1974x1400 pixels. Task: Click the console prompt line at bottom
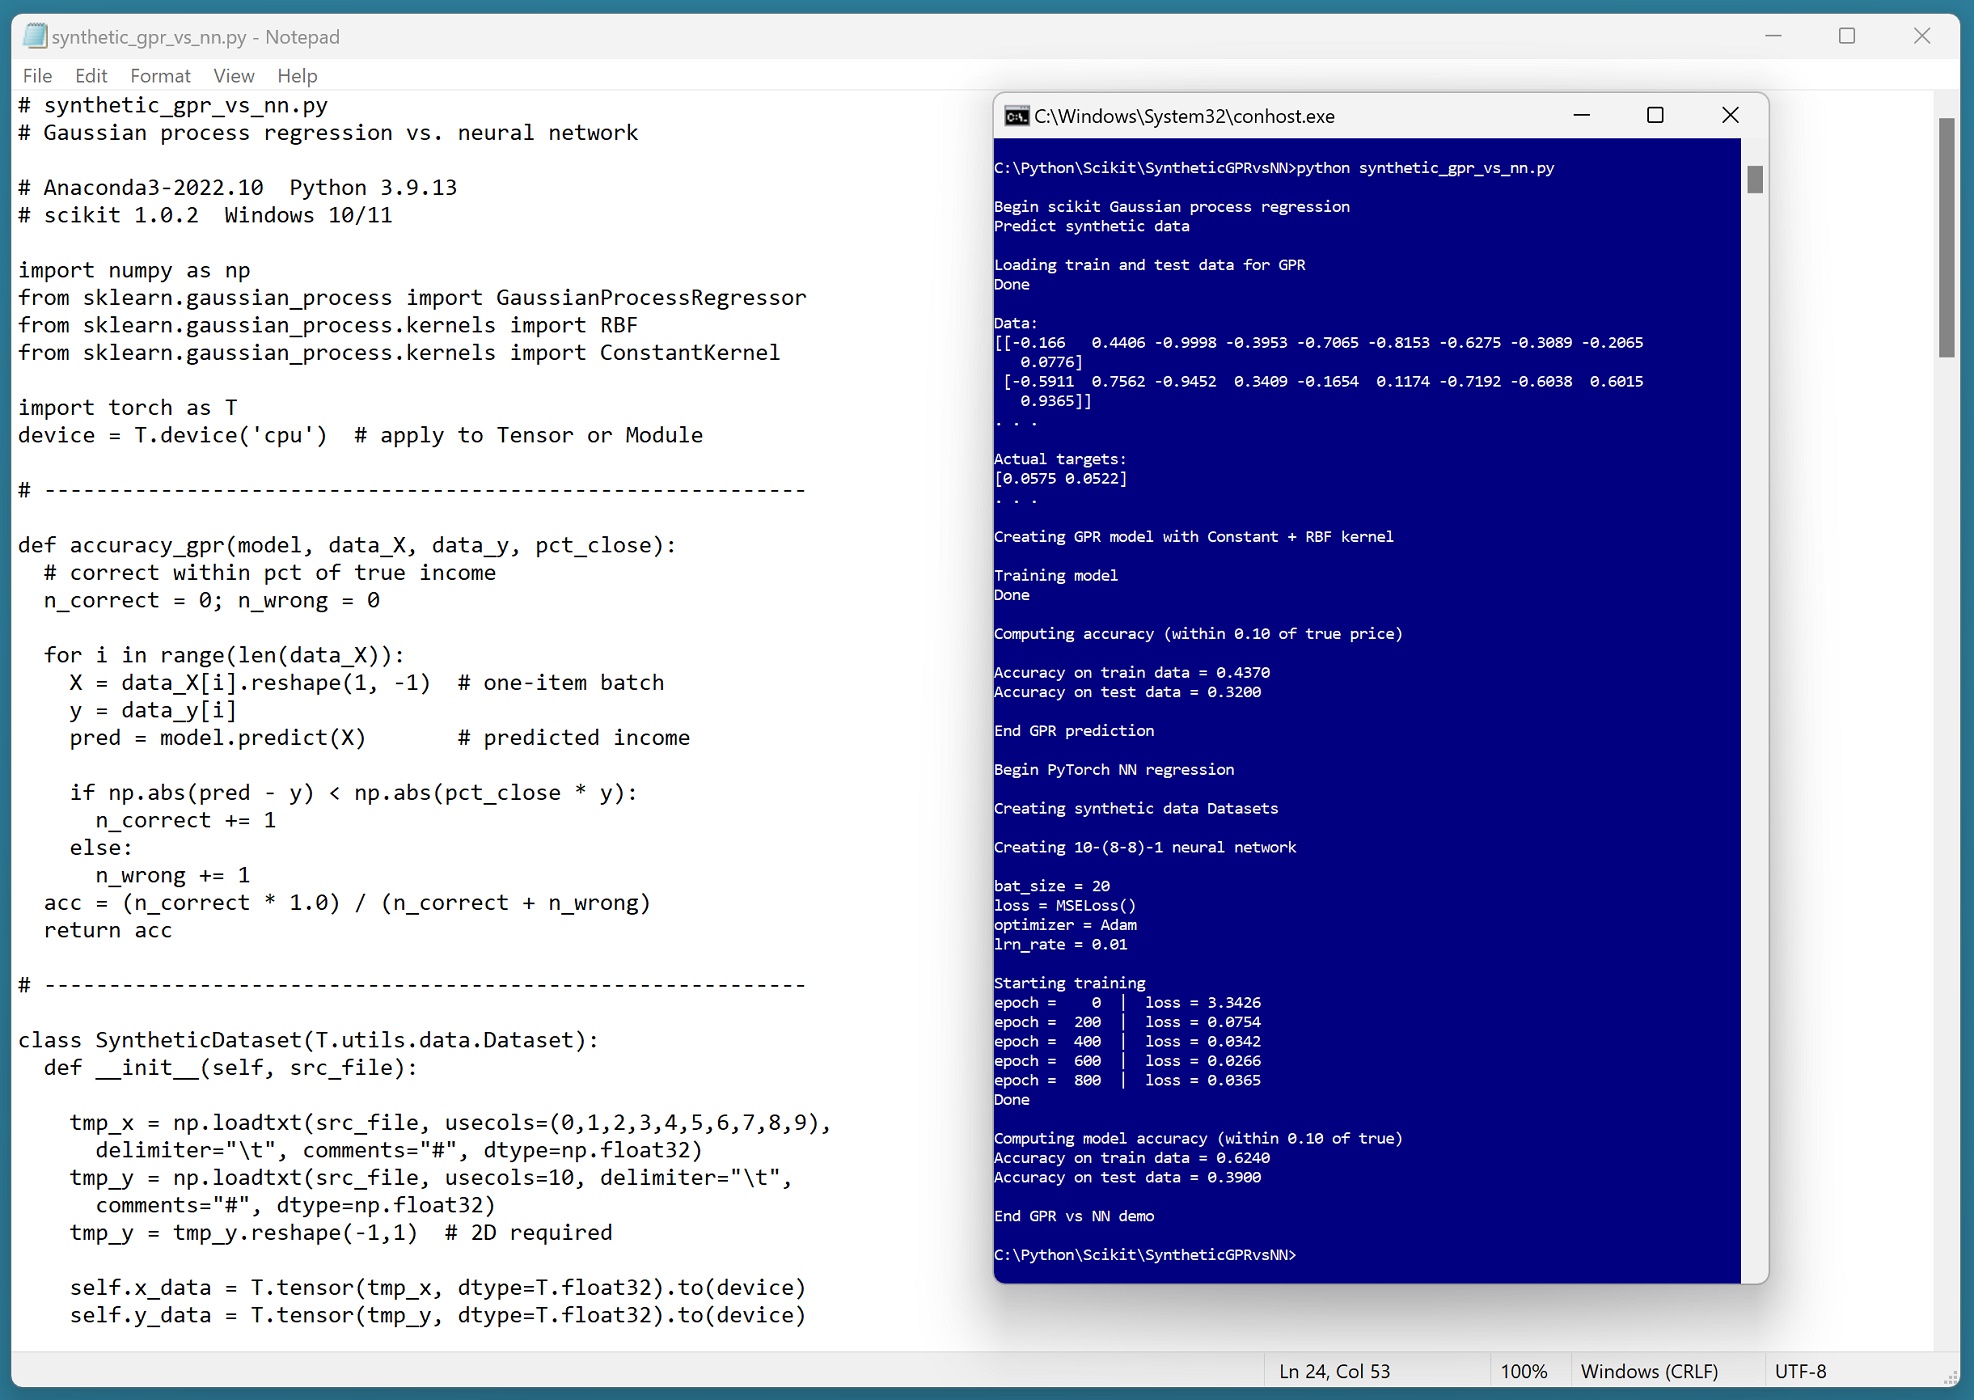pyautogui.click(x=1144, y=1254)
